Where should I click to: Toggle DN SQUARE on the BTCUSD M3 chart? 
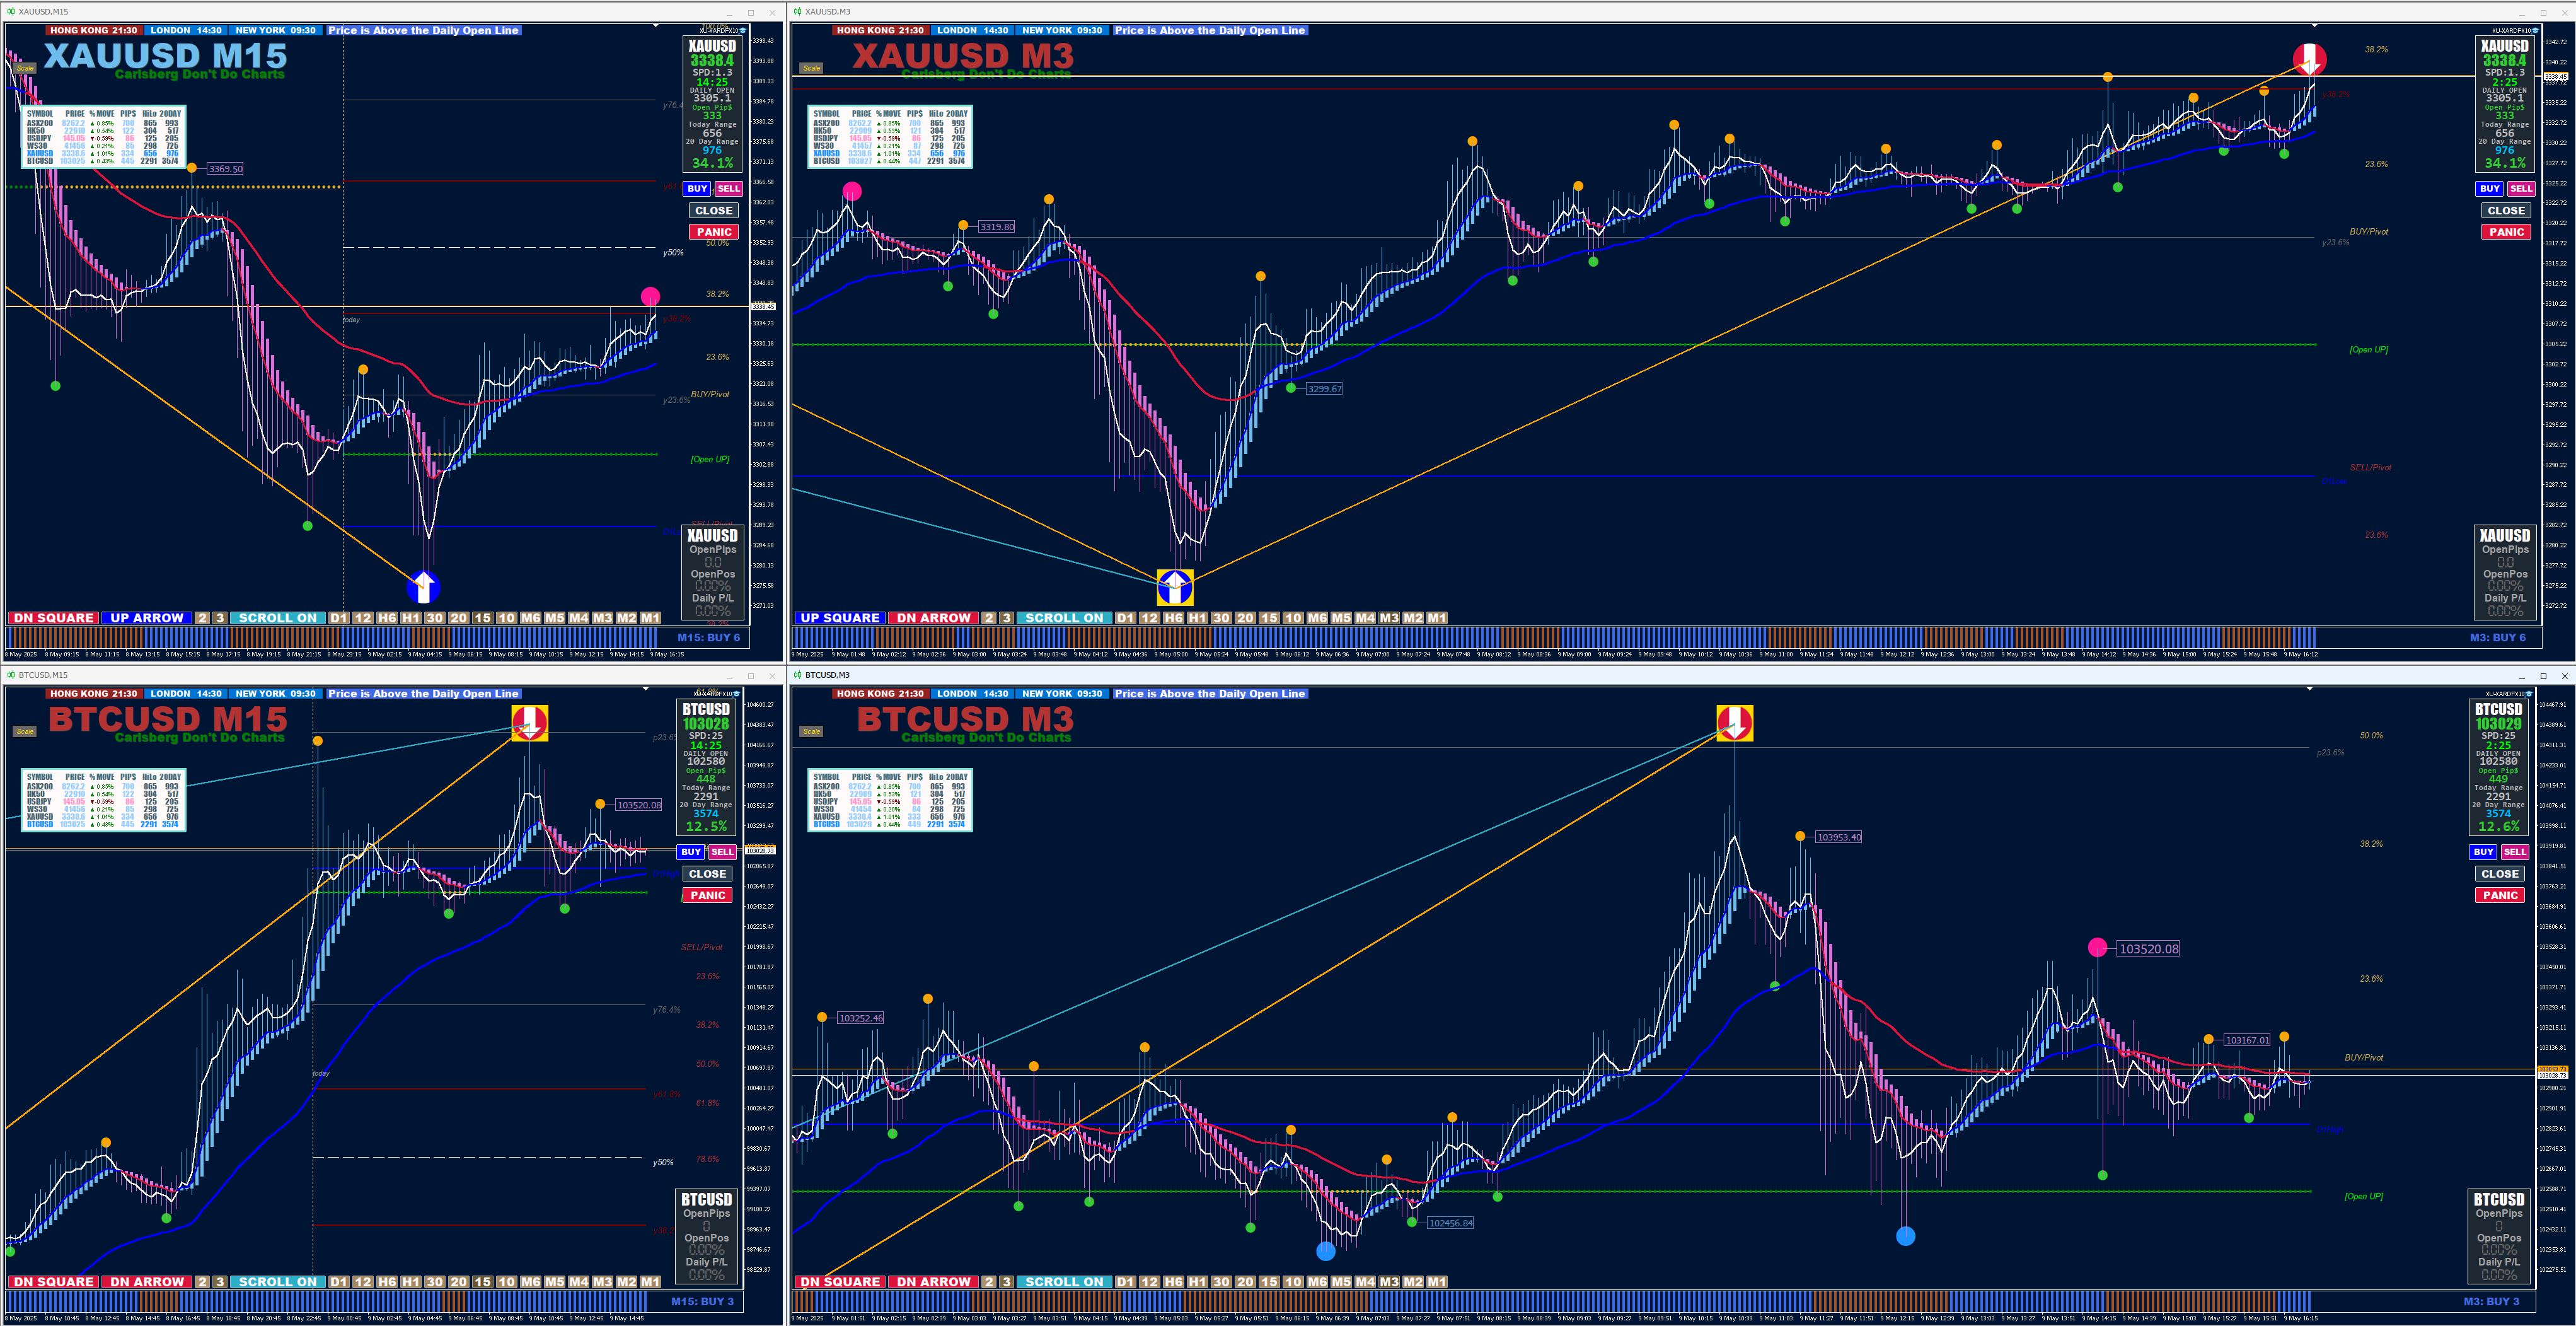(839, 1282)
